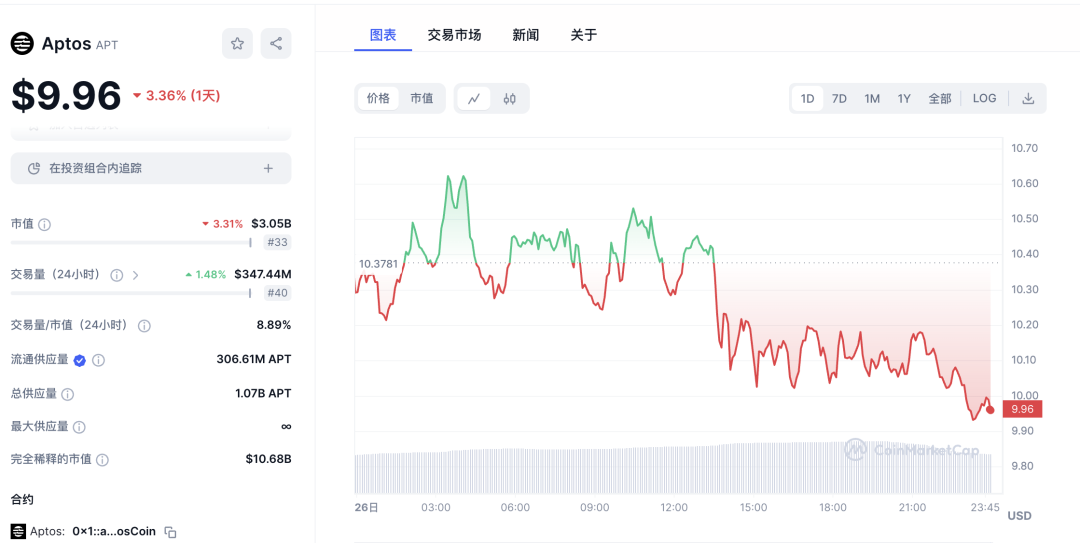Switch to candlestick chart view icon
Screen dimensions: 1080x543
coord(510,99)
